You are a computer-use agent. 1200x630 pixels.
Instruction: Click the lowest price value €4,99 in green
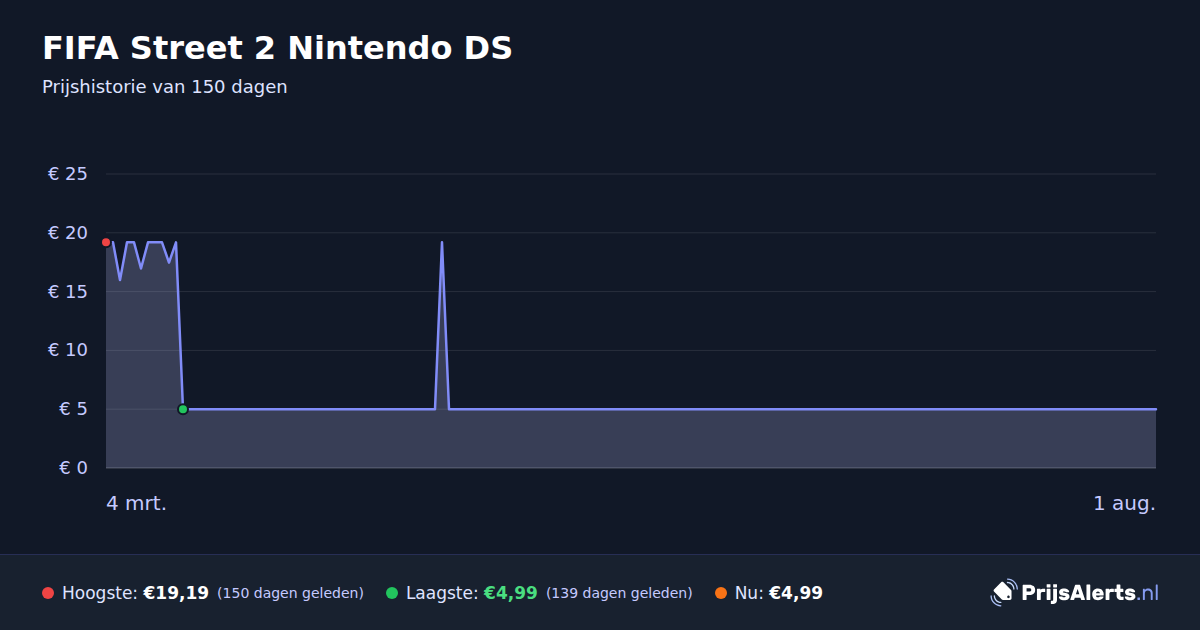coord(511,593)
